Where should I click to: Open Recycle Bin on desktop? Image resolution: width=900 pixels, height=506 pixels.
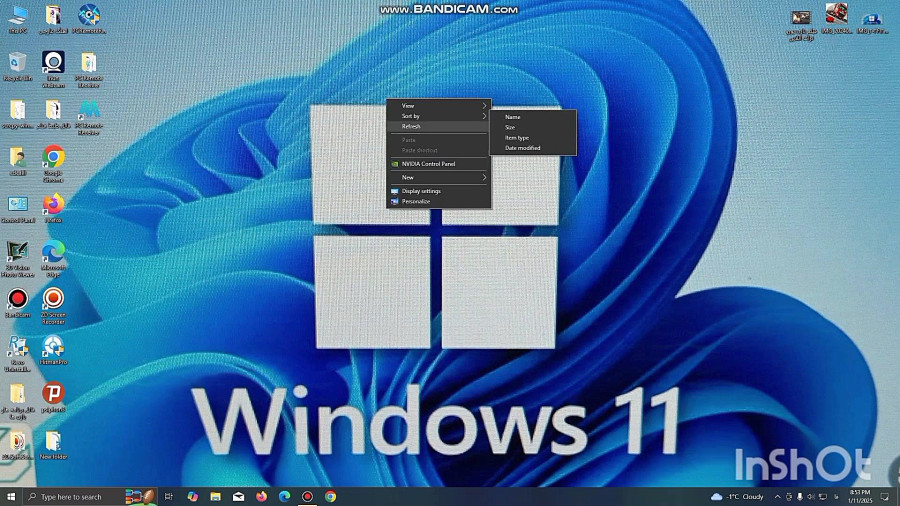click(x=18, y=66)
